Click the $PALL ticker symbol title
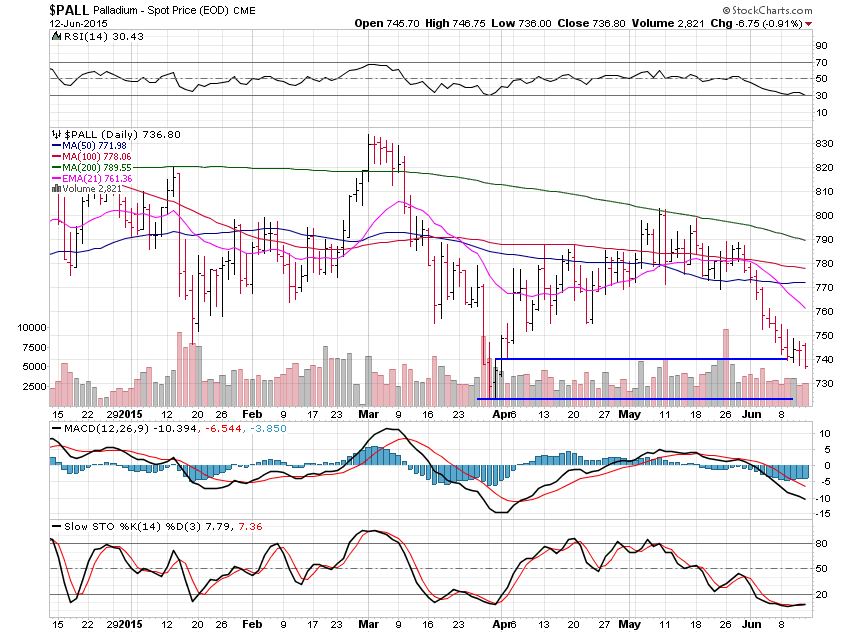The width and height of the screenshot is (850, 633). (x=69, y=10)
